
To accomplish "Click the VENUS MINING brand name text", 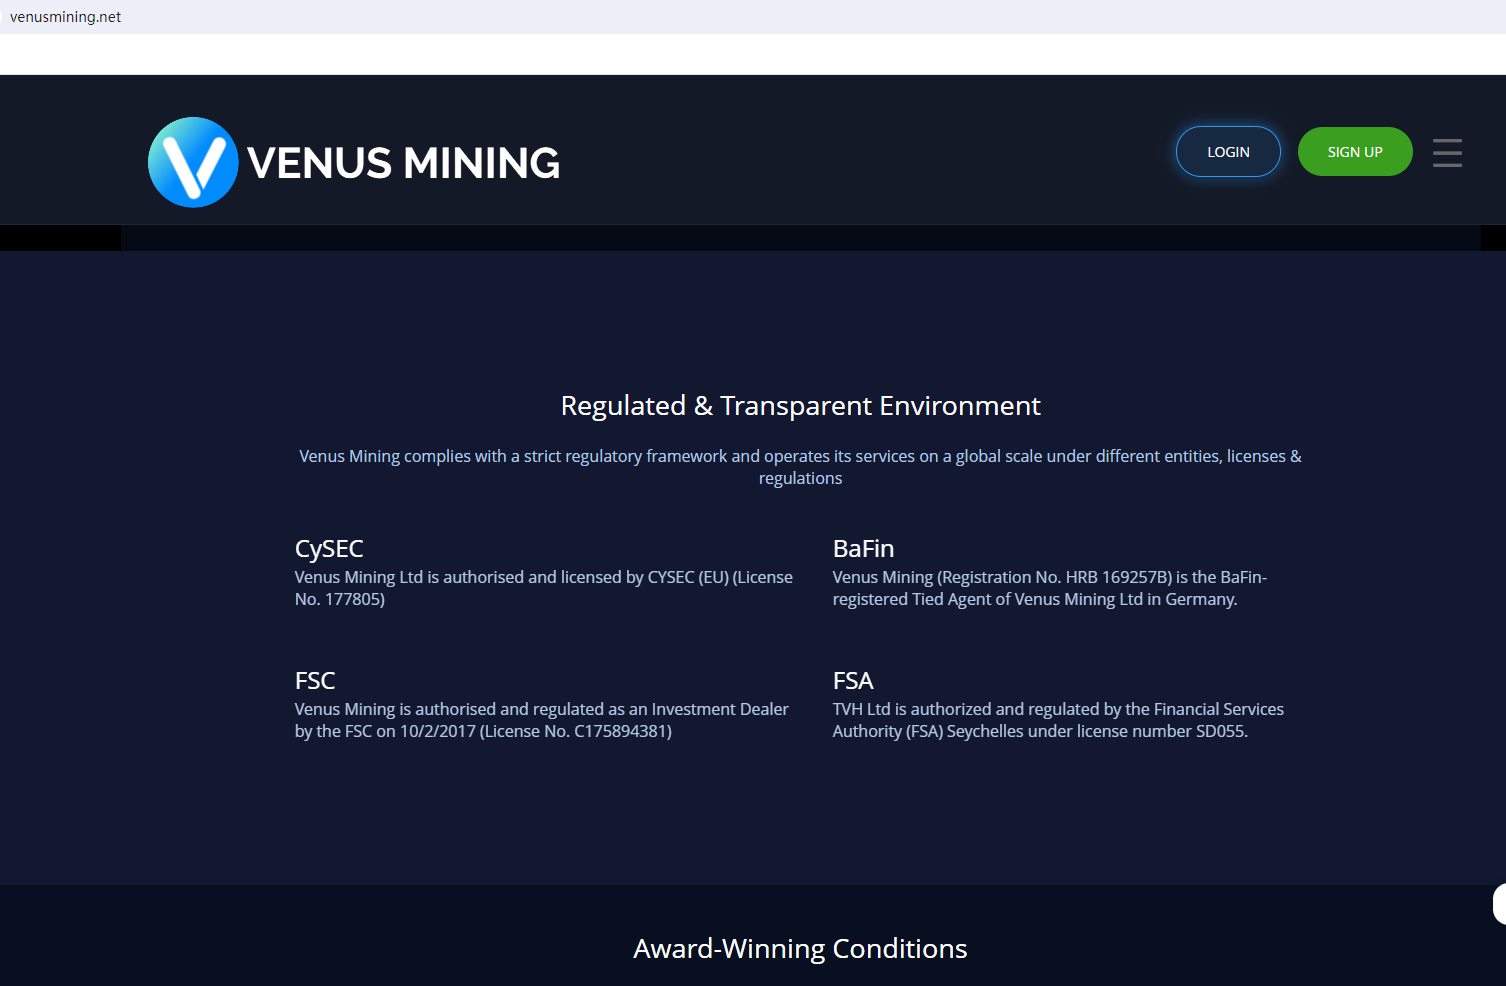I will pyautogui.click(x=404, y=163).
